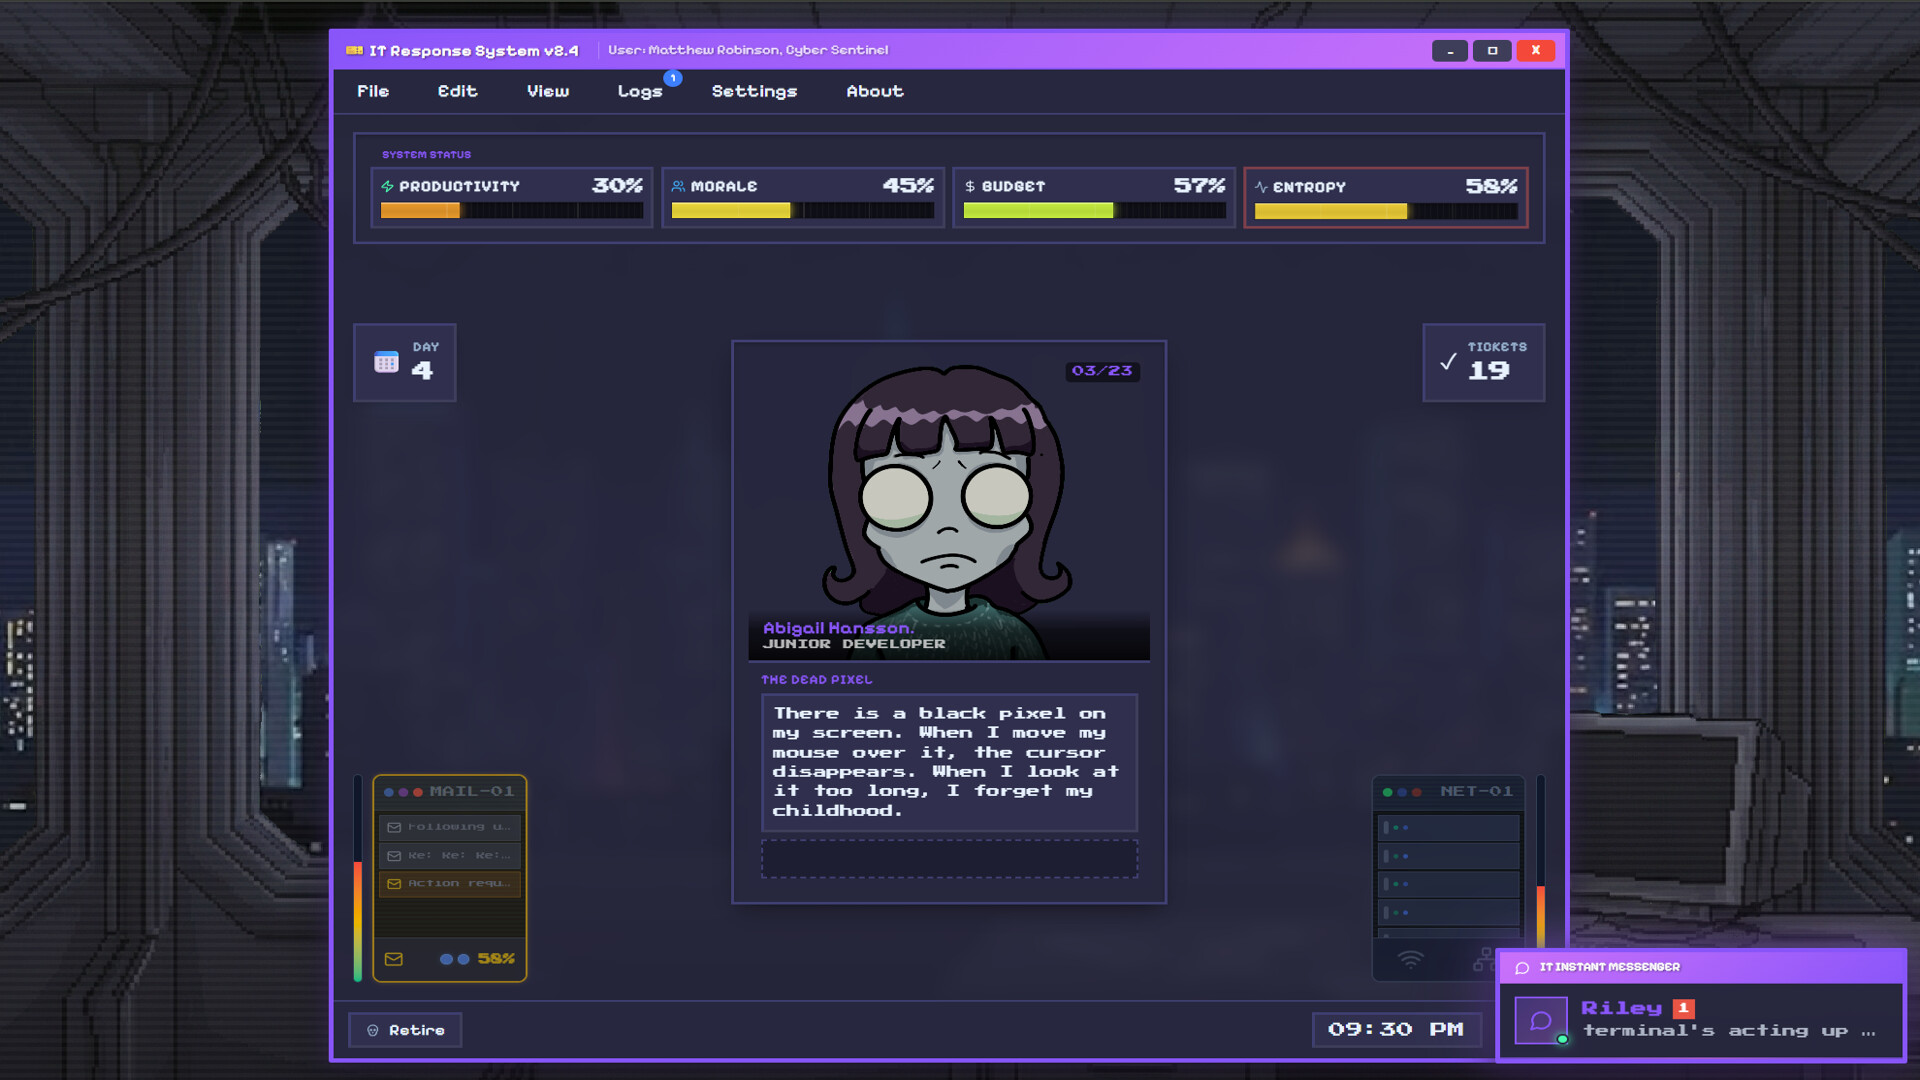Open the Settings menu
The height and width of the screenshot is (1080, 1920).
pos(754,91)
